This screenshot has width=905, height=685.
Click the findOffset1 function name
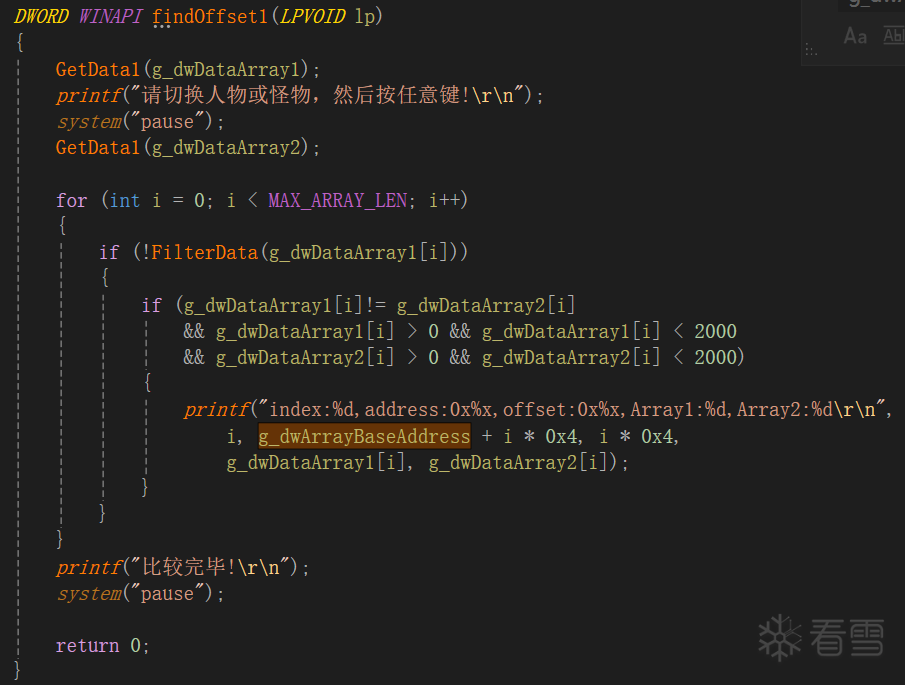pos(200,17)
